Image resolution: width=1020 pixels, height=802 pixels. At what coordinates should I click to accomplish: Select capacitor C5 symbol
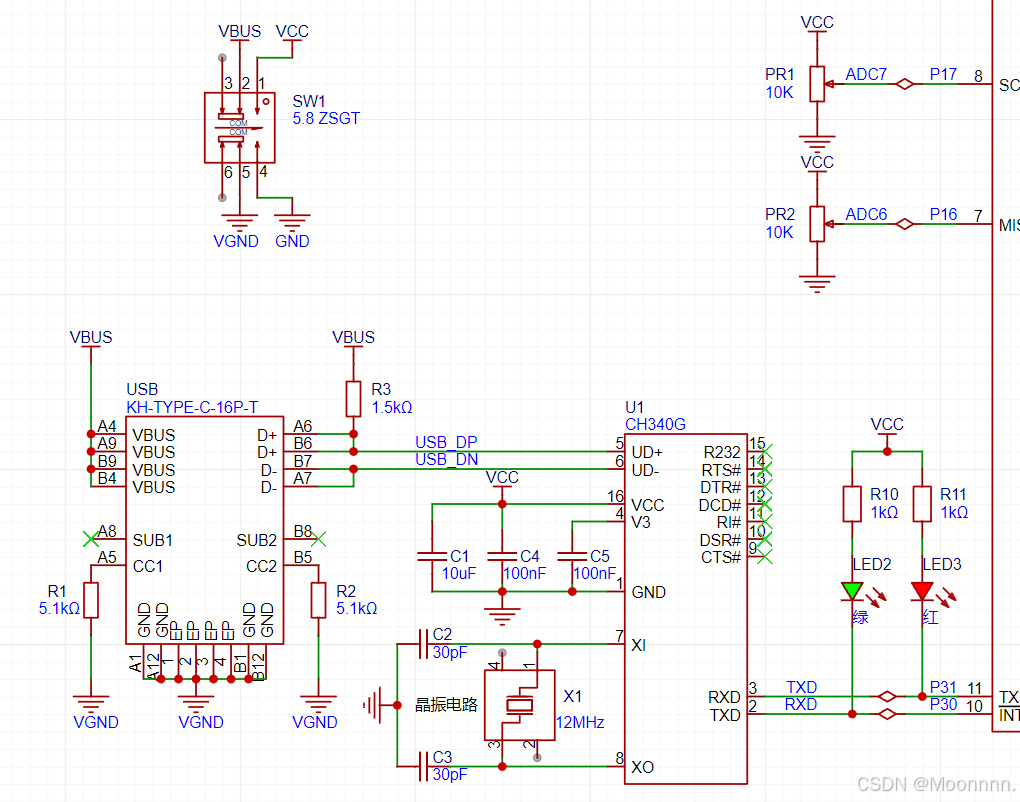(572, 557)
